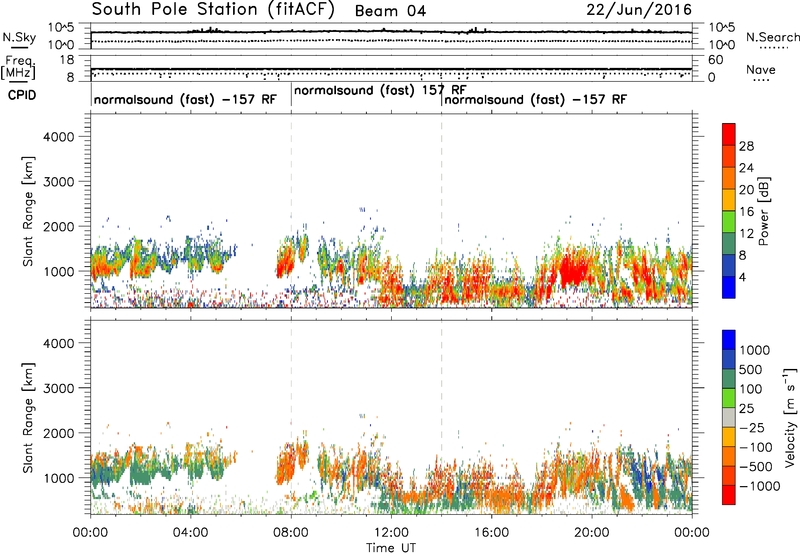
Task: Click the 'Nave' legend label
Action: 761,69
